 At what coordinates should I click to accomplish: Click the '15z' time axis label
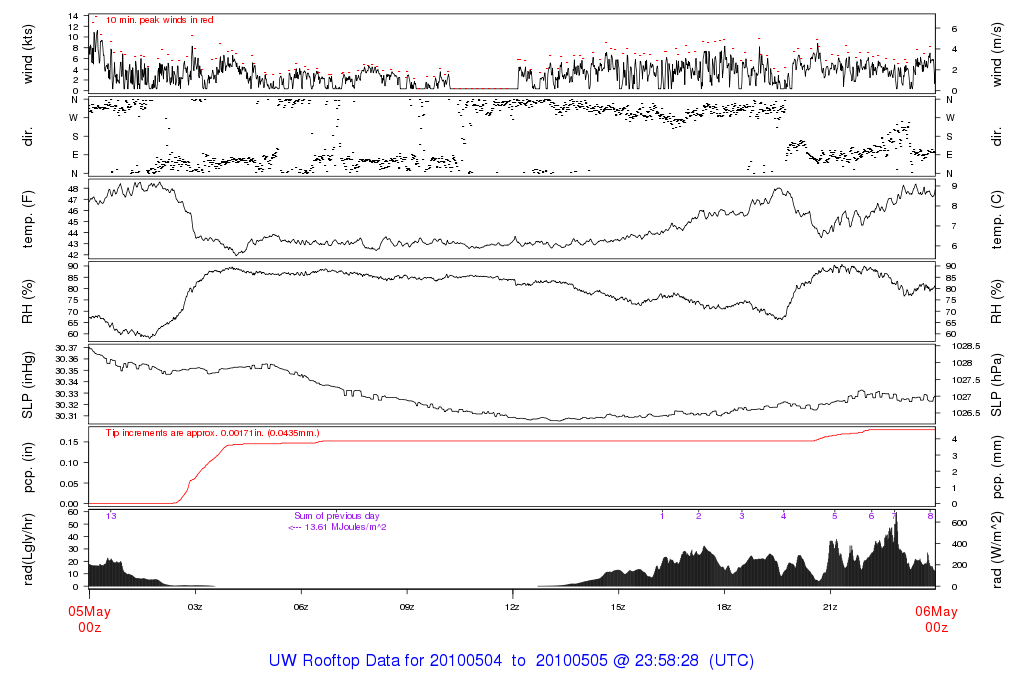[x=618, y=607]
